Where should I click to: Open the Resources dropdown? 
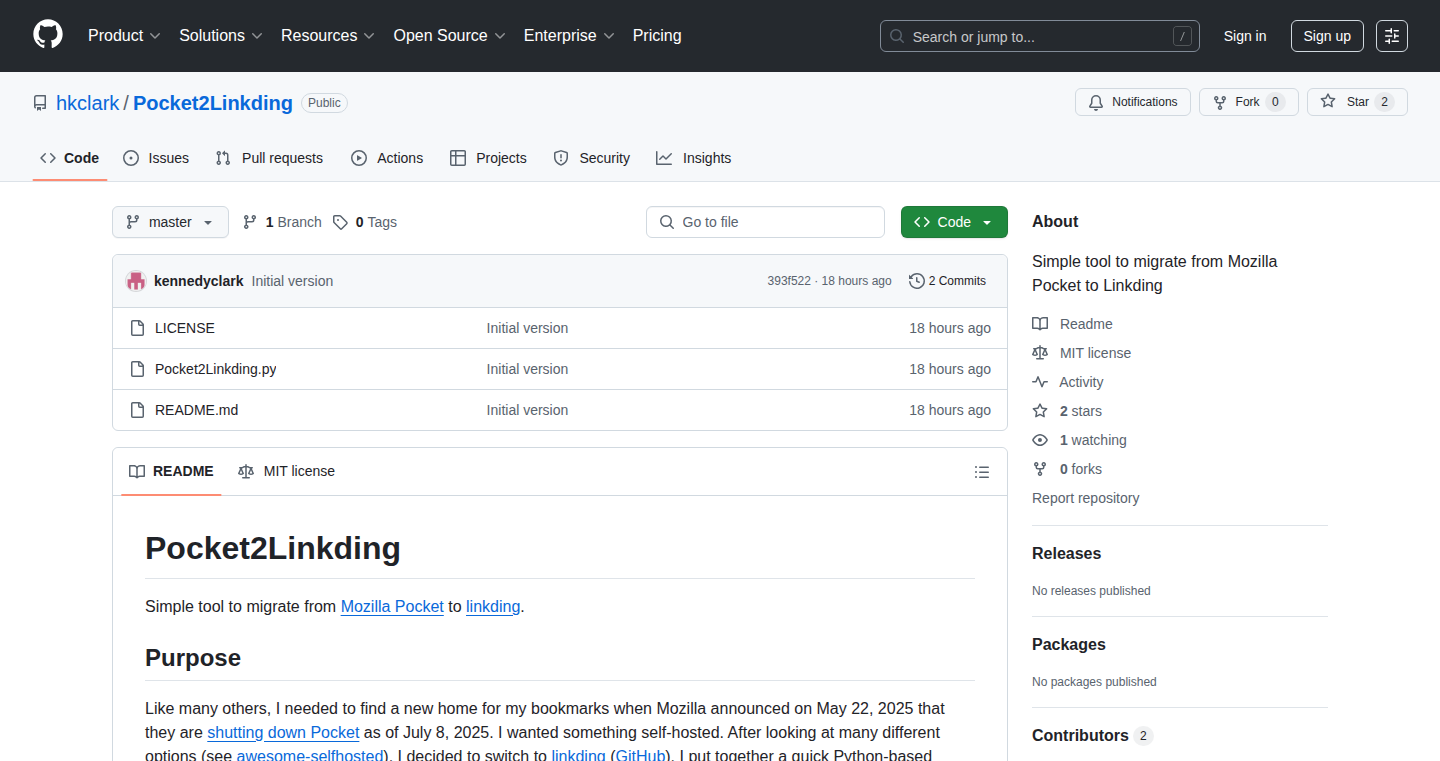click(x=328, y=36)
